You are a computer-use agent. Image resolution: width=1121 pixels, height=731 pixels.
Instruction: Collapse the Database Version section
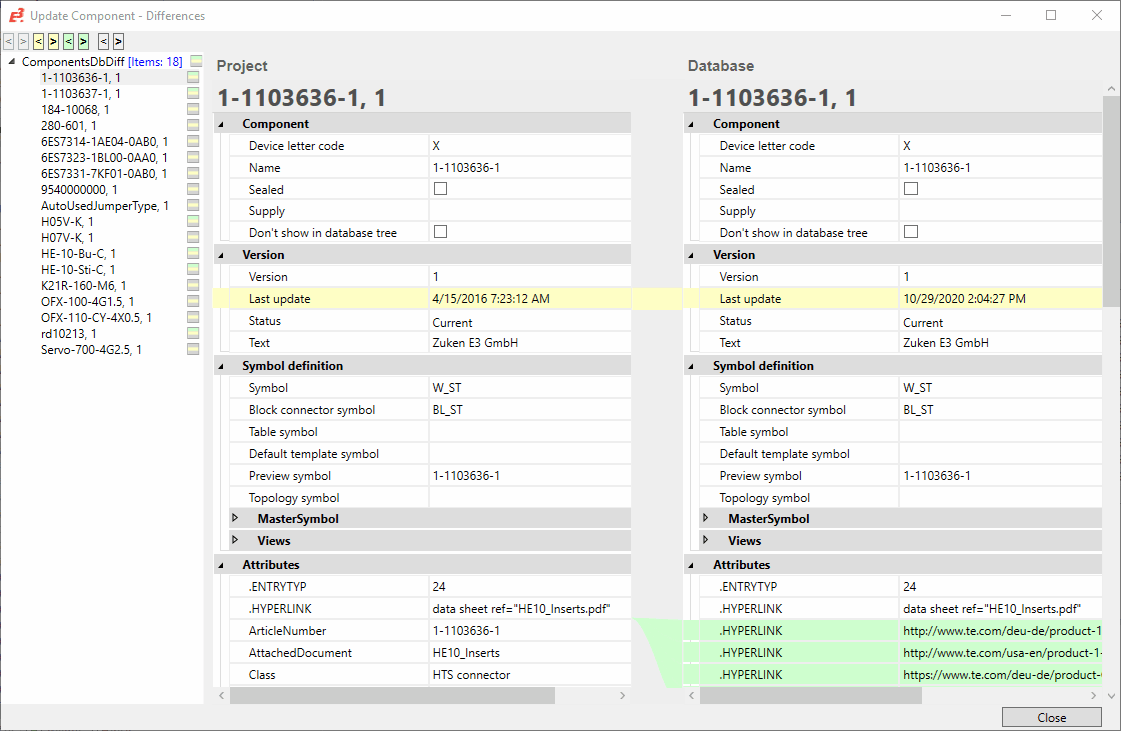691,255
